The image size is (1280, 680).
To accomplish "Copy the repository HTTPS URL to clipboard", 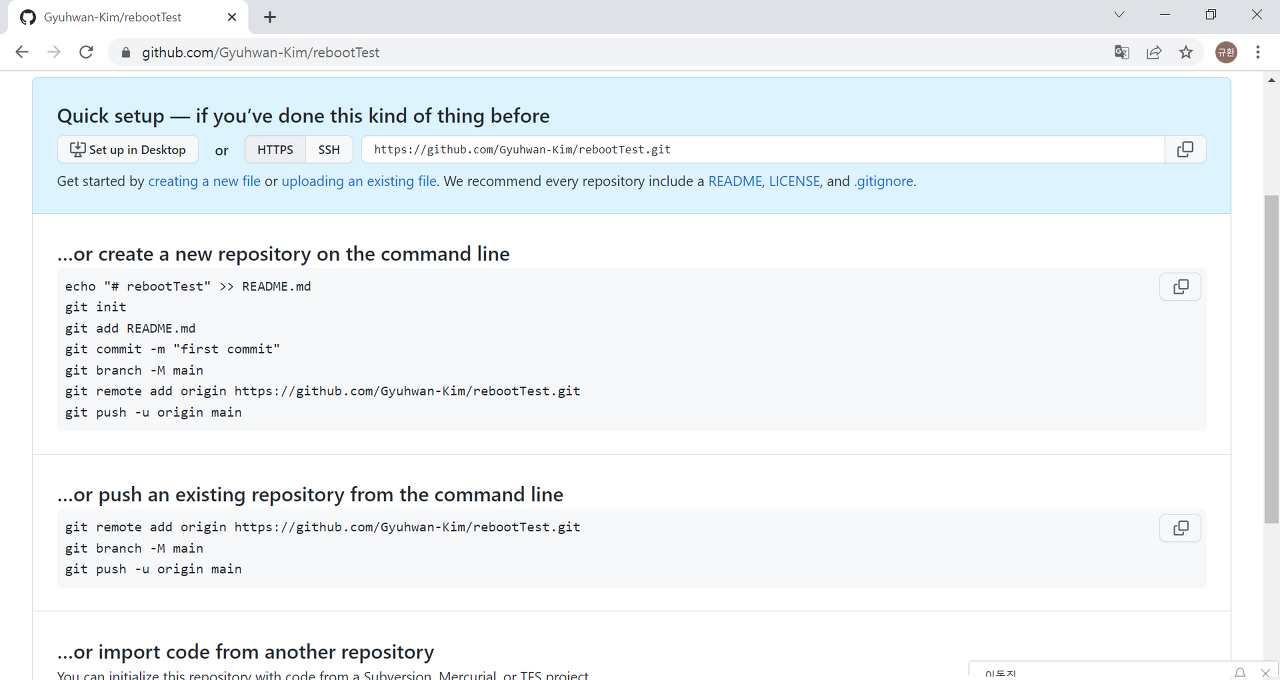I will 1185,150.
